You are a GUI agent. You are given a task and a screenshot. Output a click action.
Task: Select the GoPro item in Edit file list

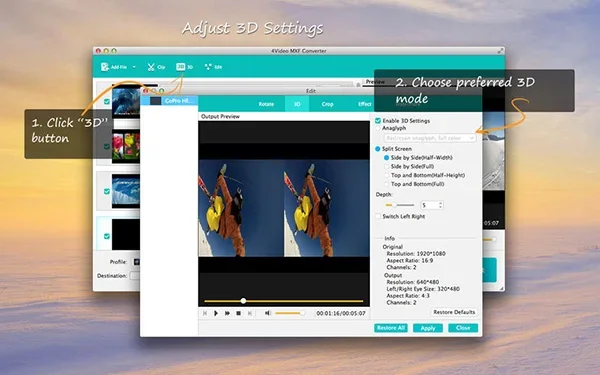point(169,101)
